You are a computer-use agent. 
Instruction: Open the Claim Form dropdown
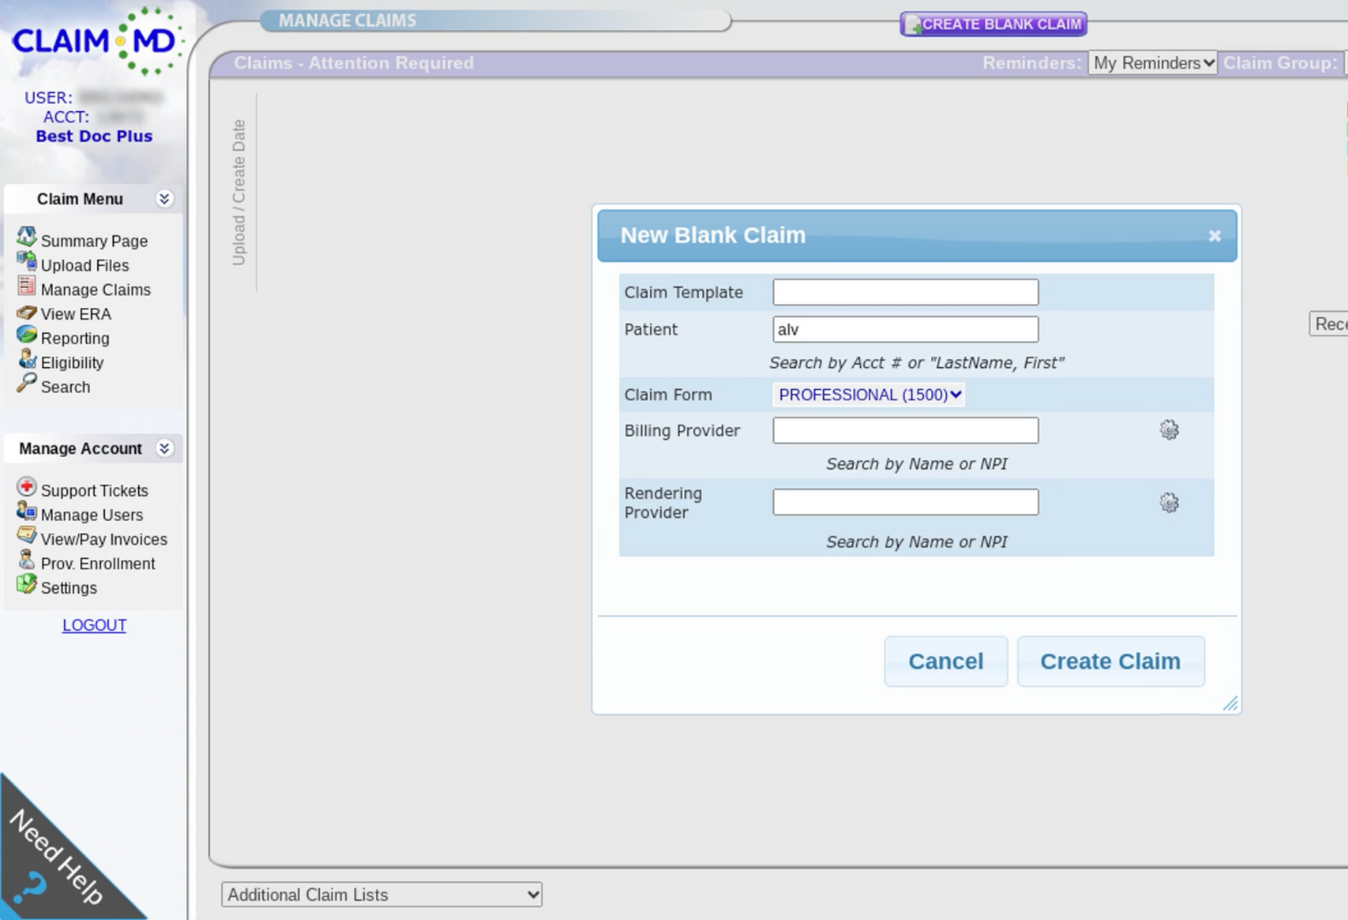coord(869,395)
